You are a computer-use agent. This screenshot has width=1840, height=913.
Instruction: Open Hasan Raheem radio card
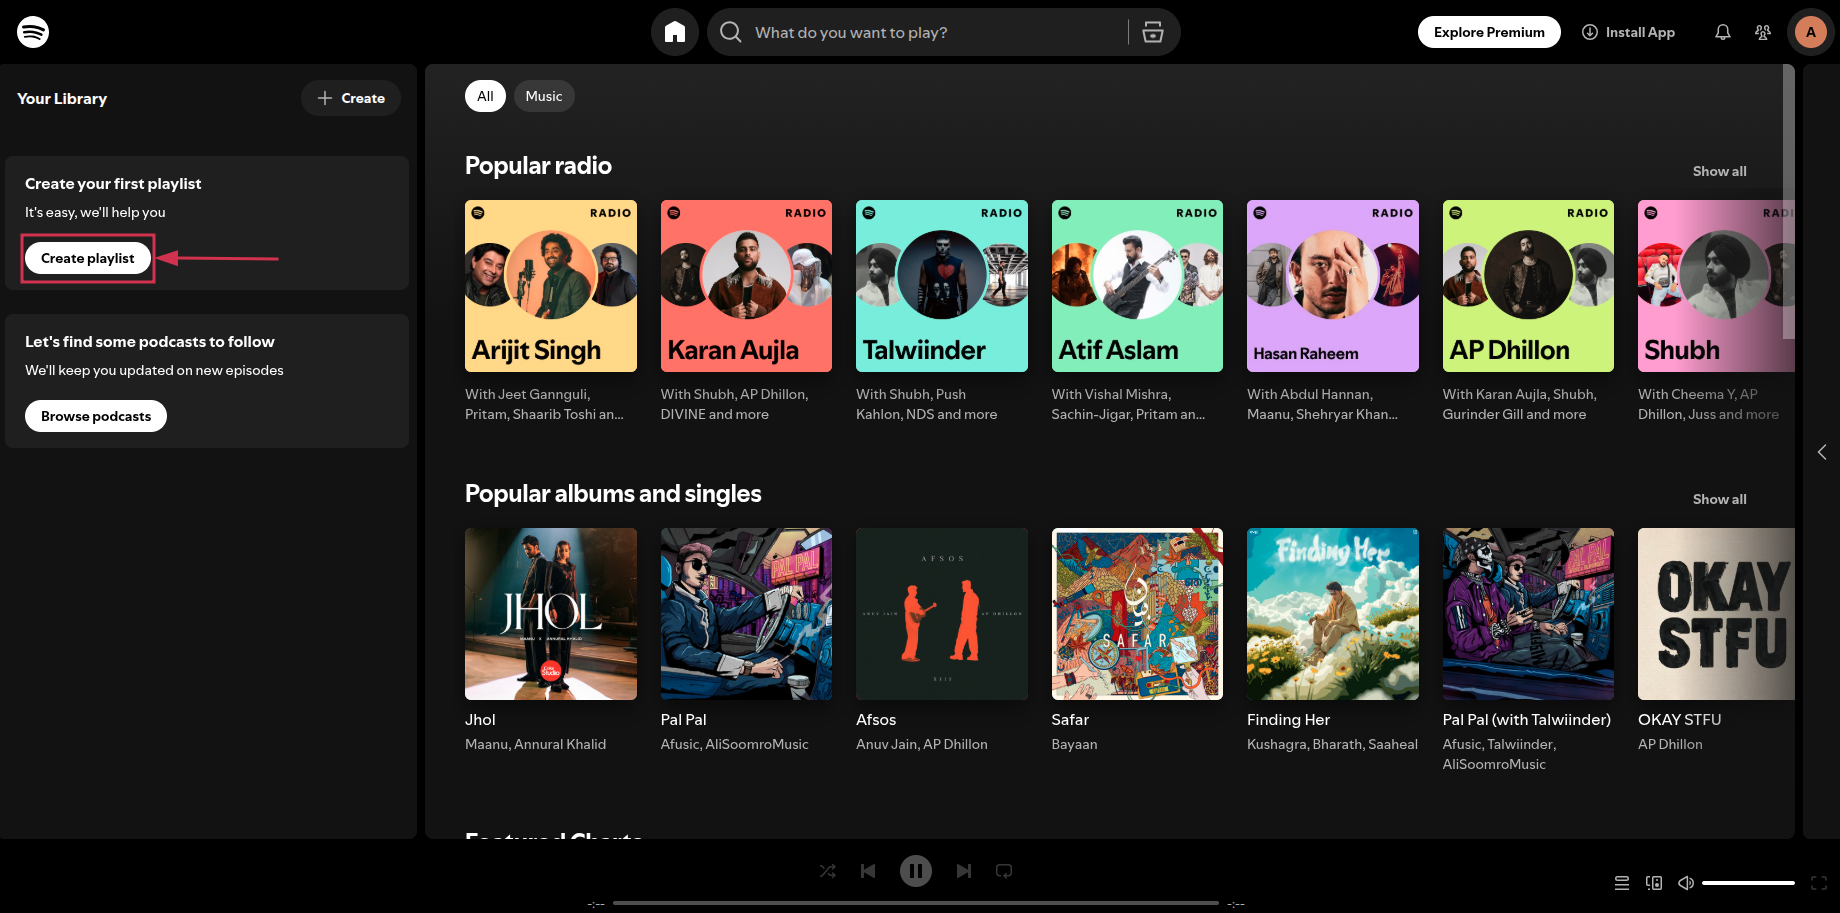[x=1333, y=286]
